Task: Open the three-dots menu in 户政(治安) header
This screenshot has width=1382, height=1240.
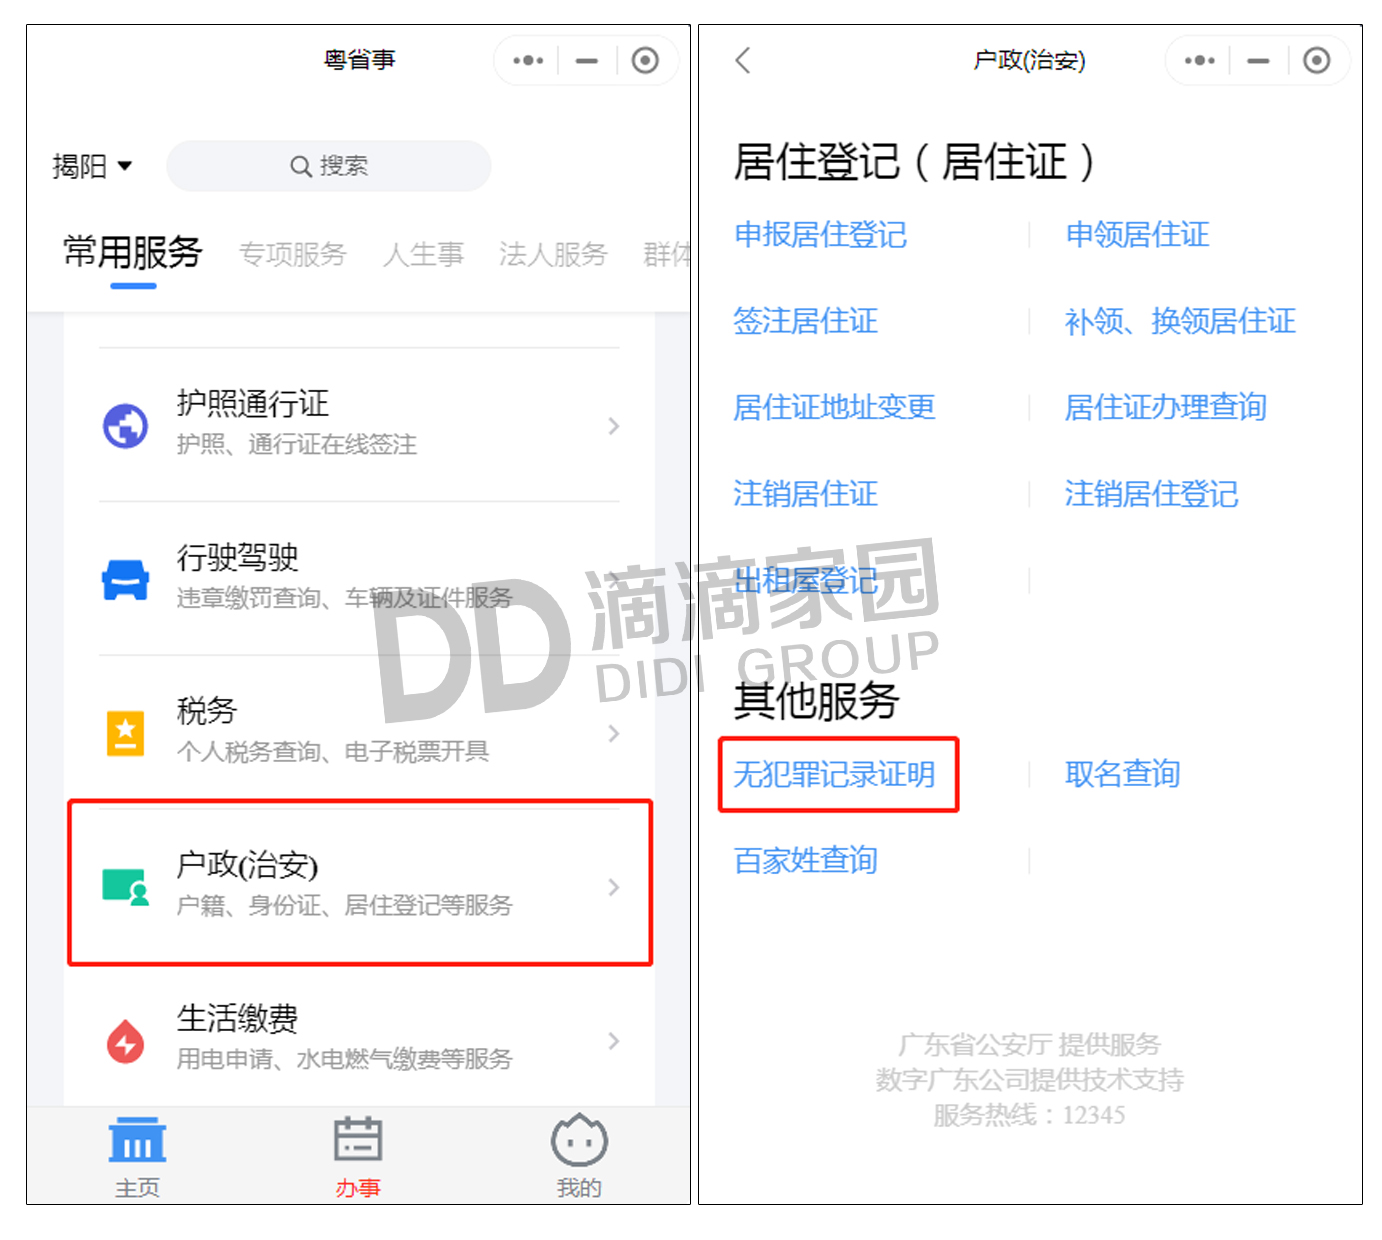Action: tap(1199, 61)
